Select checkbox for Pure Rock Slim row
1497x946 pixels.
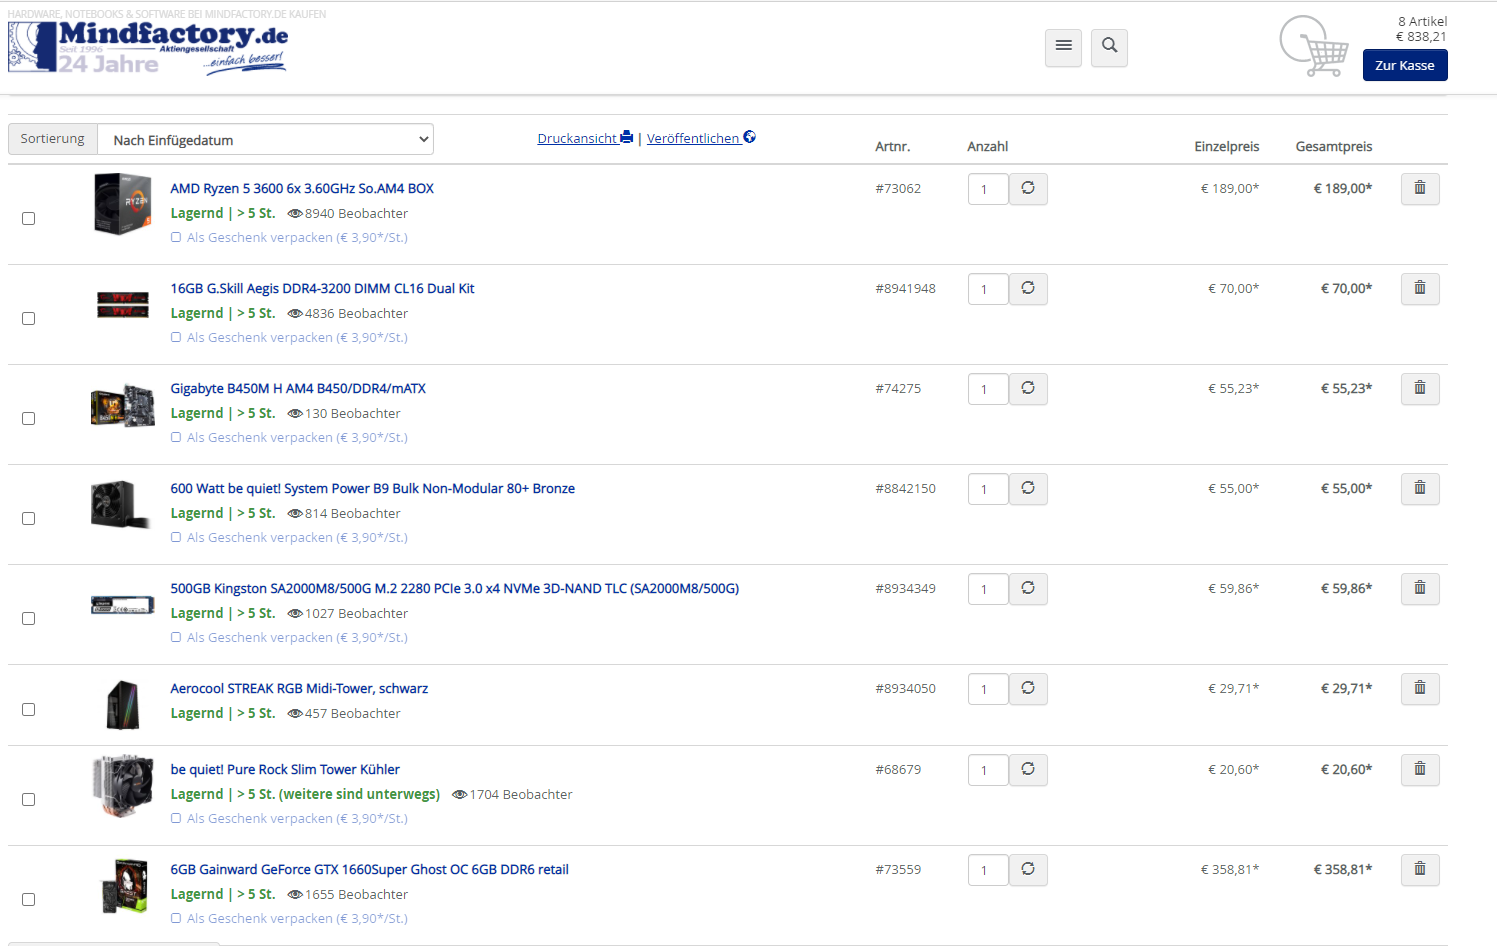point(29,799)
